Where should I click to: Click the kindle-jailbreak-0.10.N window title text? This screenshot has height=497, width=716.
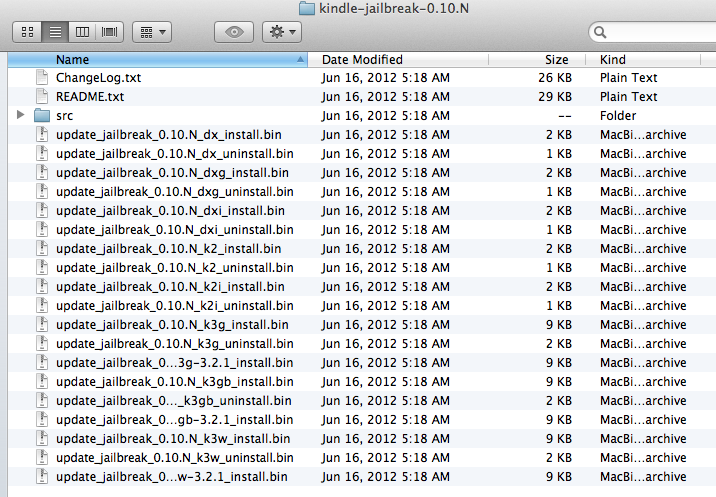[x=394, y=8]
